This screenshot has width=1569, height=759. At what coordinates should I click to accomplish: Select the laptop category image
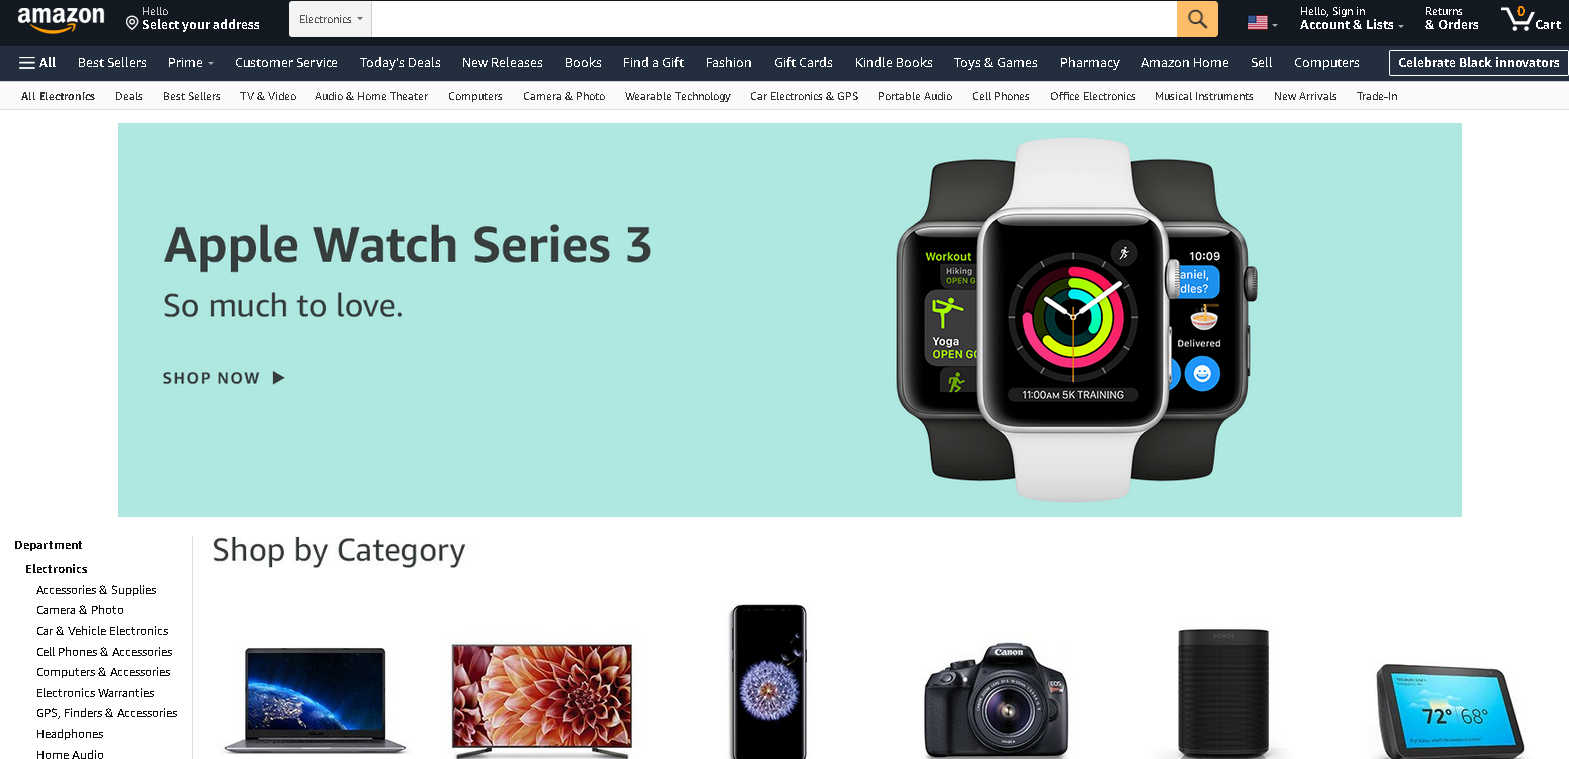[315, 700]
